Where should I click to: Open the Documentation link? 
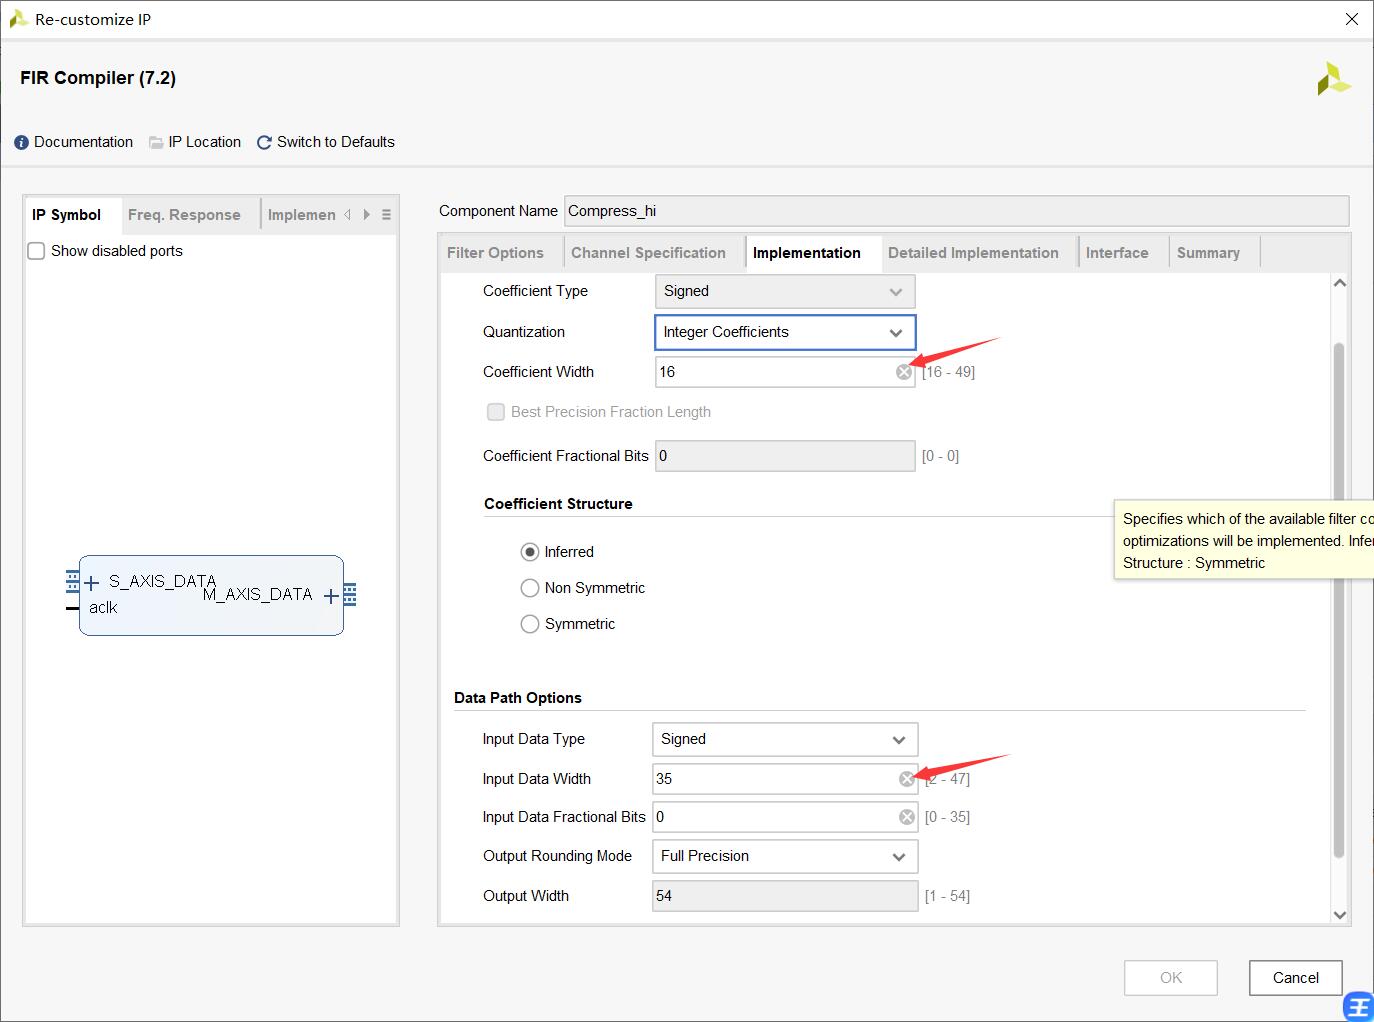[x=83, y=142]
